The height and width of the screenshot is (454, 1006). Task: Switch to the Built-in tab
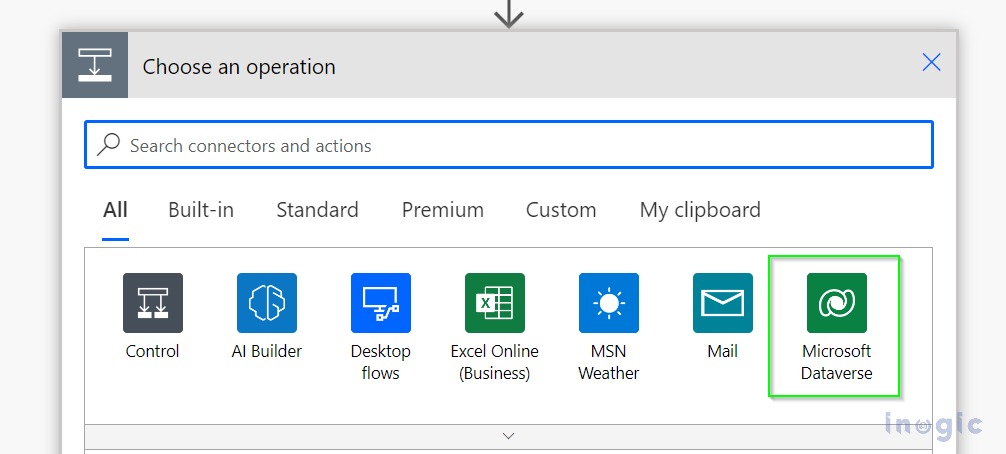click(x=201, y=210)
